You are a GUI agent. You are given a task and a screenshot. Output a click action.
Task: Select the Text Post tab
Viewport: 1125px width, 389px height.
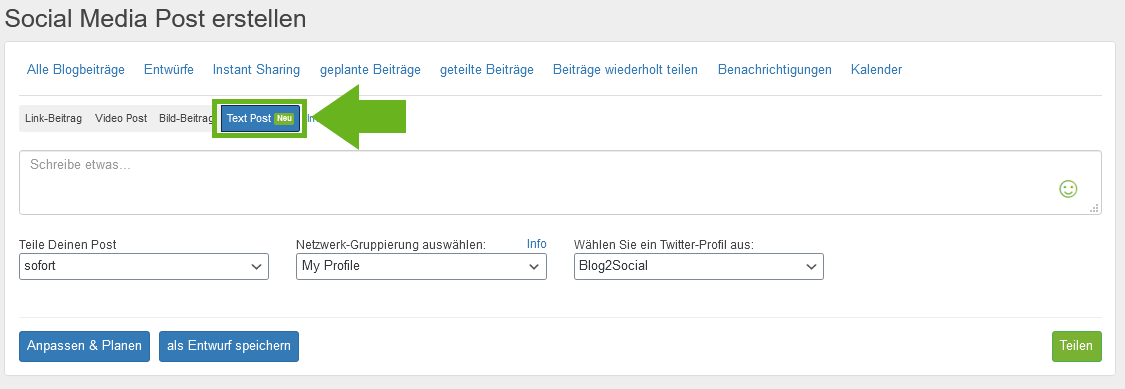point(260,118)
